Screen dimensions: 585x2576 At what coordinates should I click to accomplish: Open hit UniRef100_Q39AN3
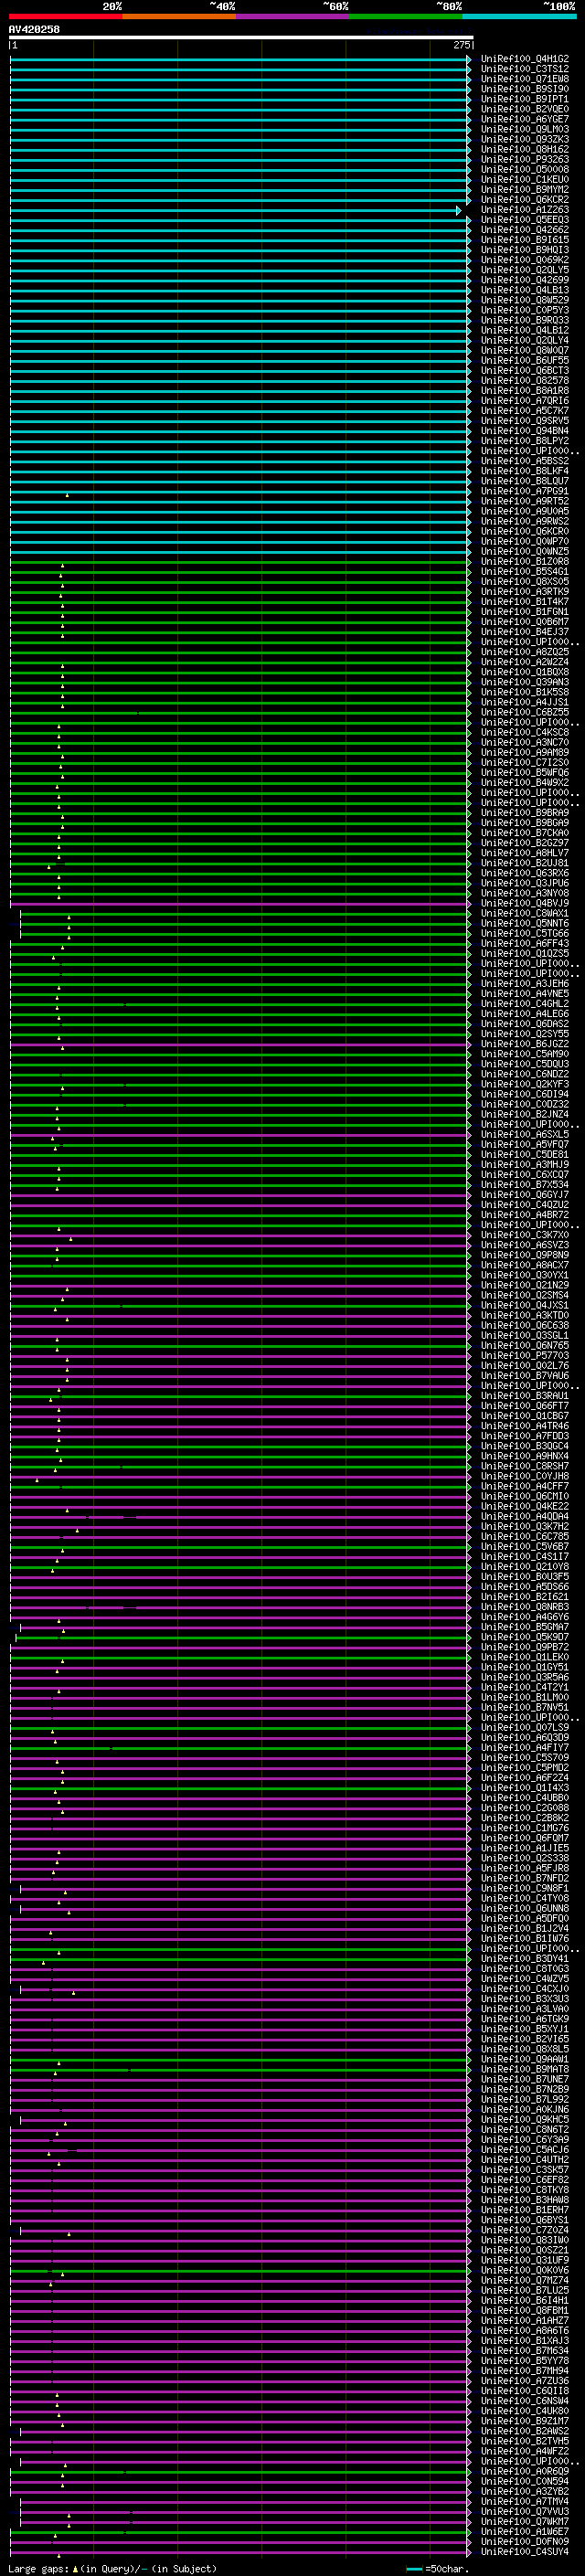(525, 683)
